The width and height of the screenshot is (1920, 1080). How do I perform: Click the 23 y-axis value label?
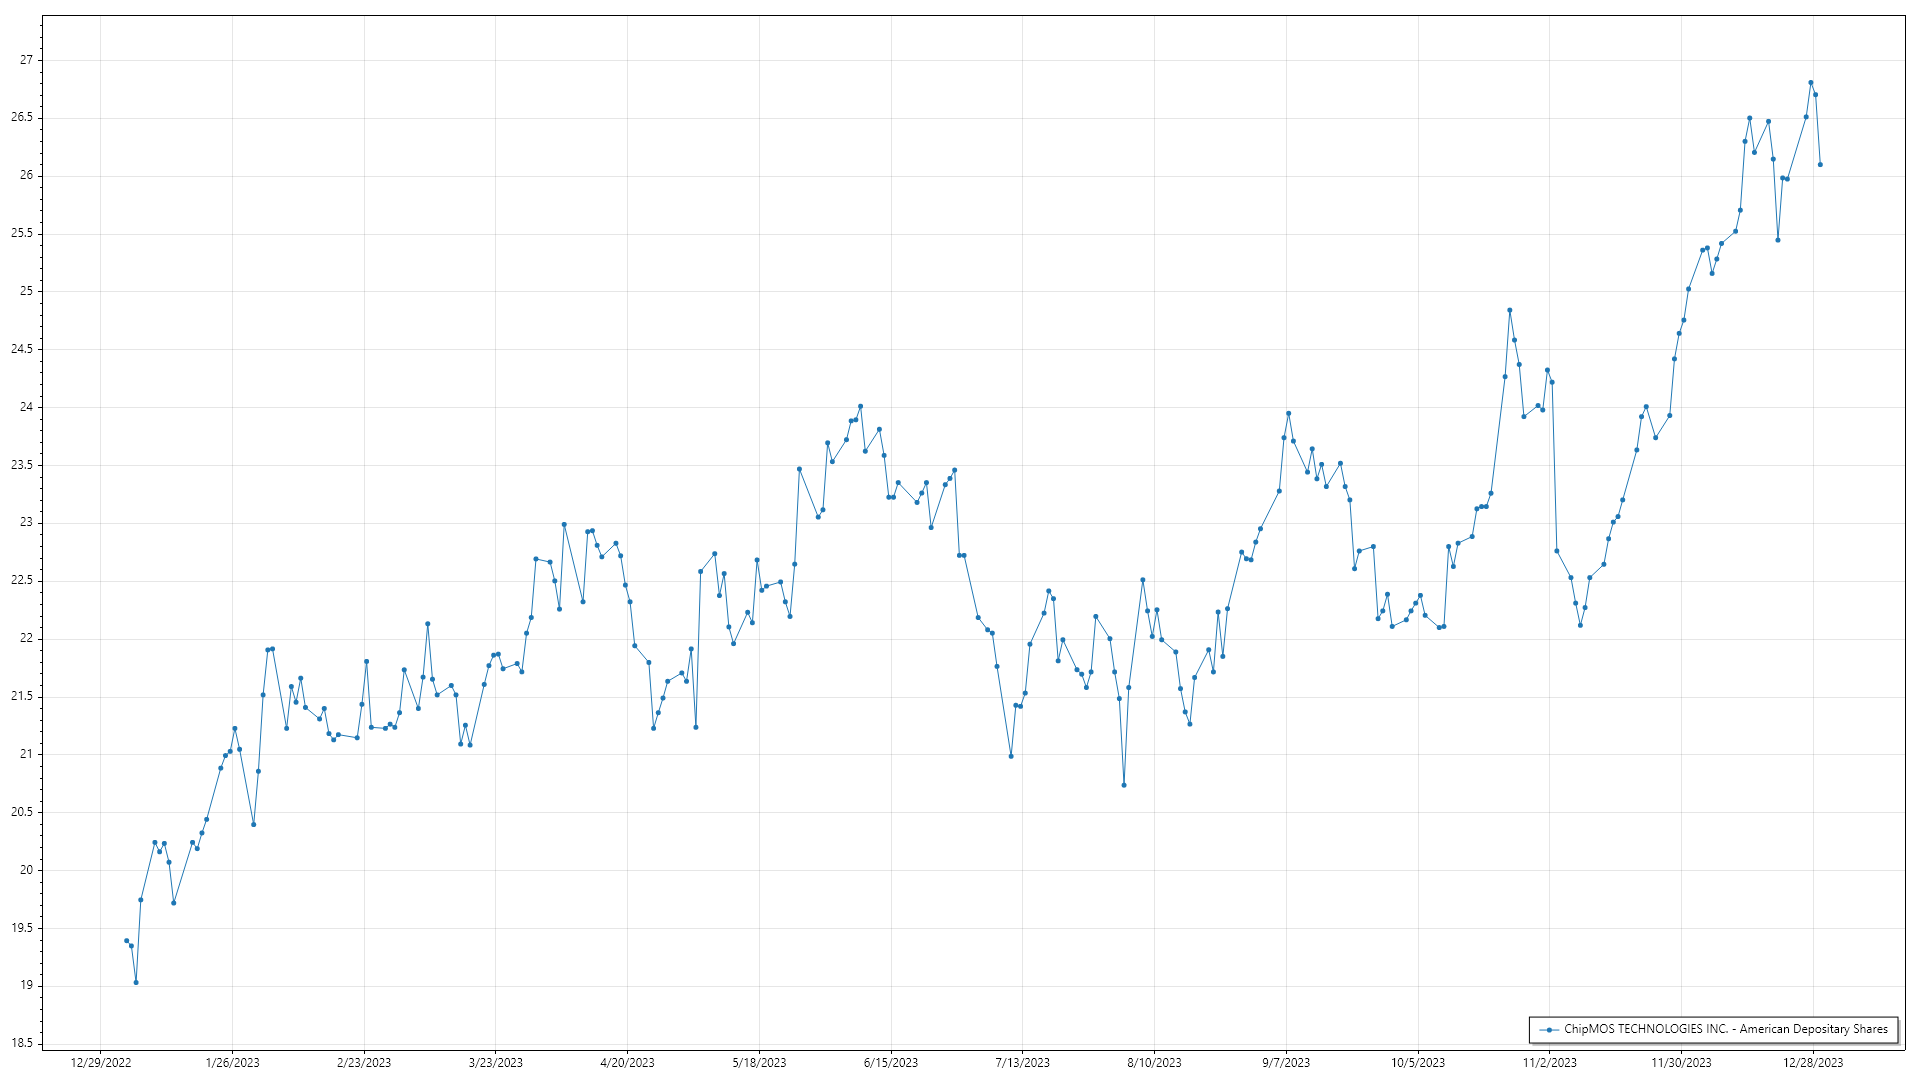pyautogui.click(x=26, y=523)
